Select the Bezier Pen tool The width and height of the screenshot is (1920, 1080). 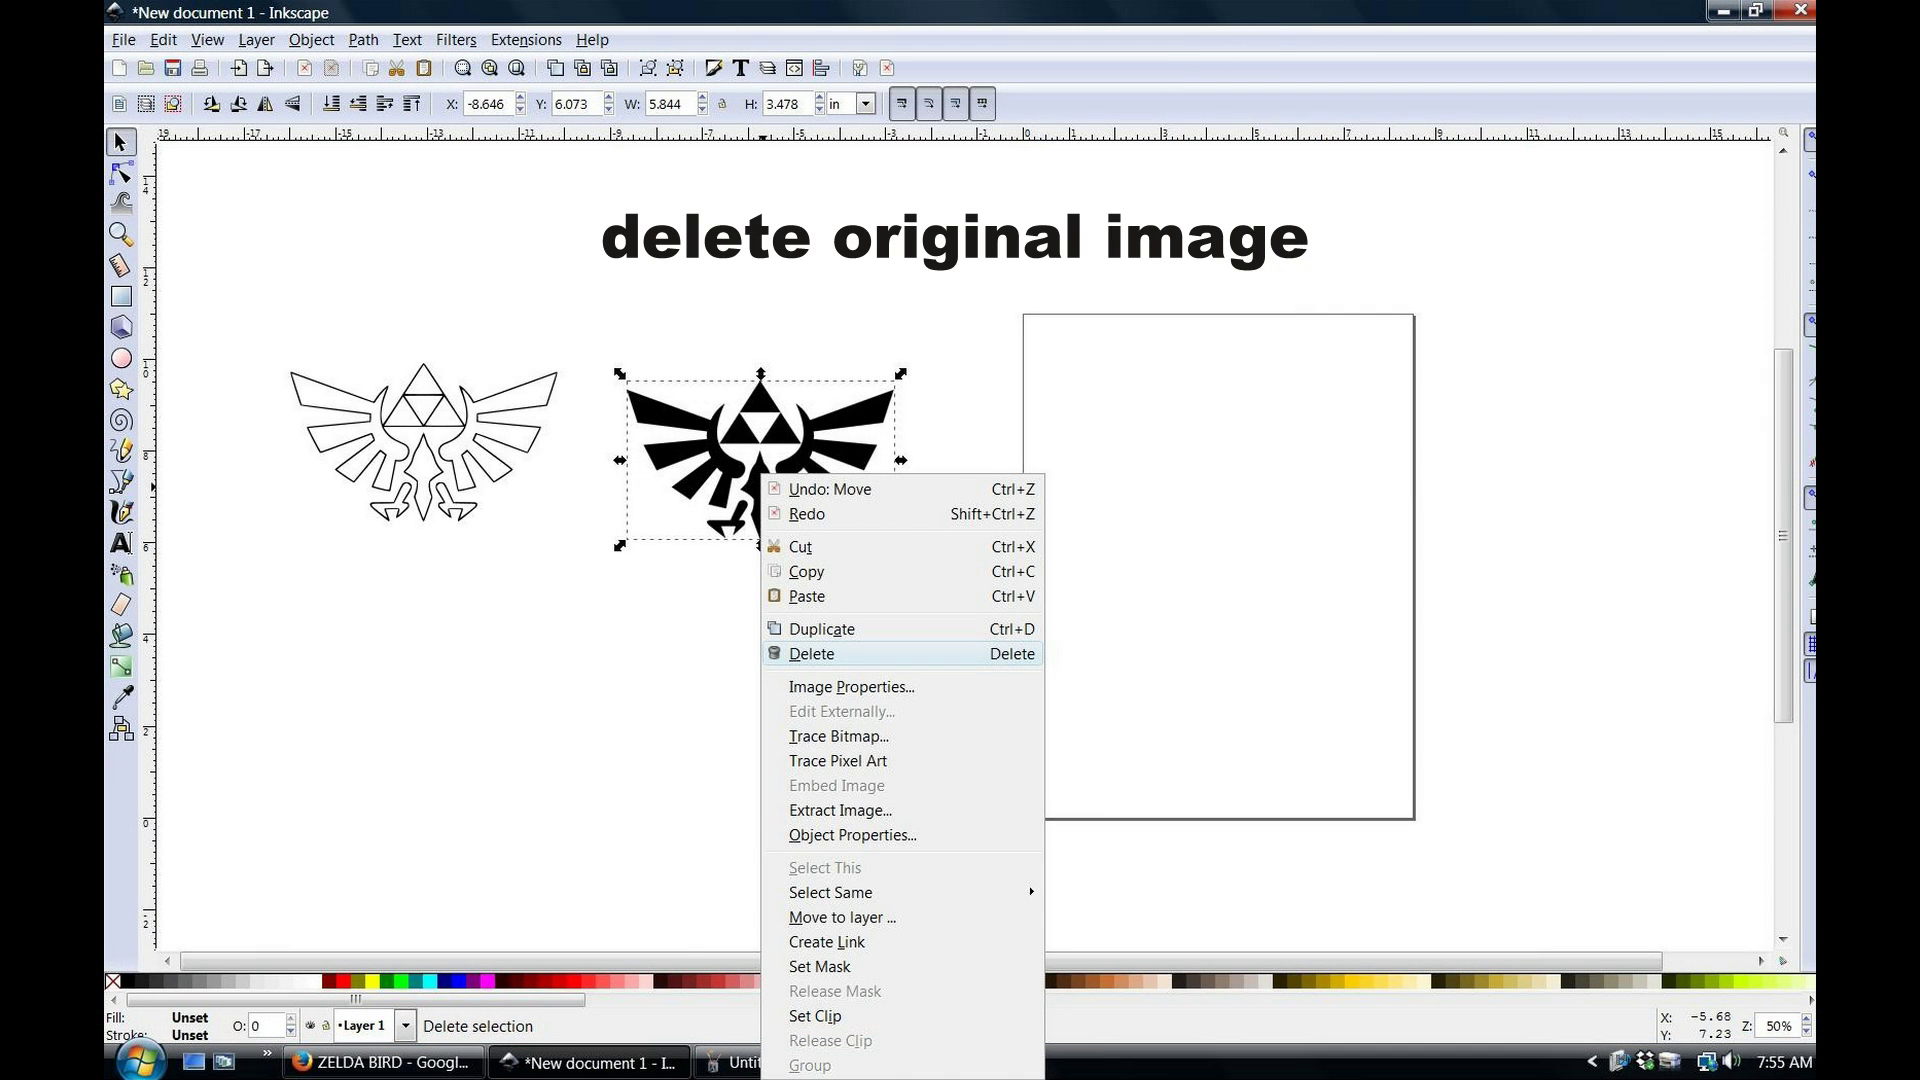[x=121, y=482]
